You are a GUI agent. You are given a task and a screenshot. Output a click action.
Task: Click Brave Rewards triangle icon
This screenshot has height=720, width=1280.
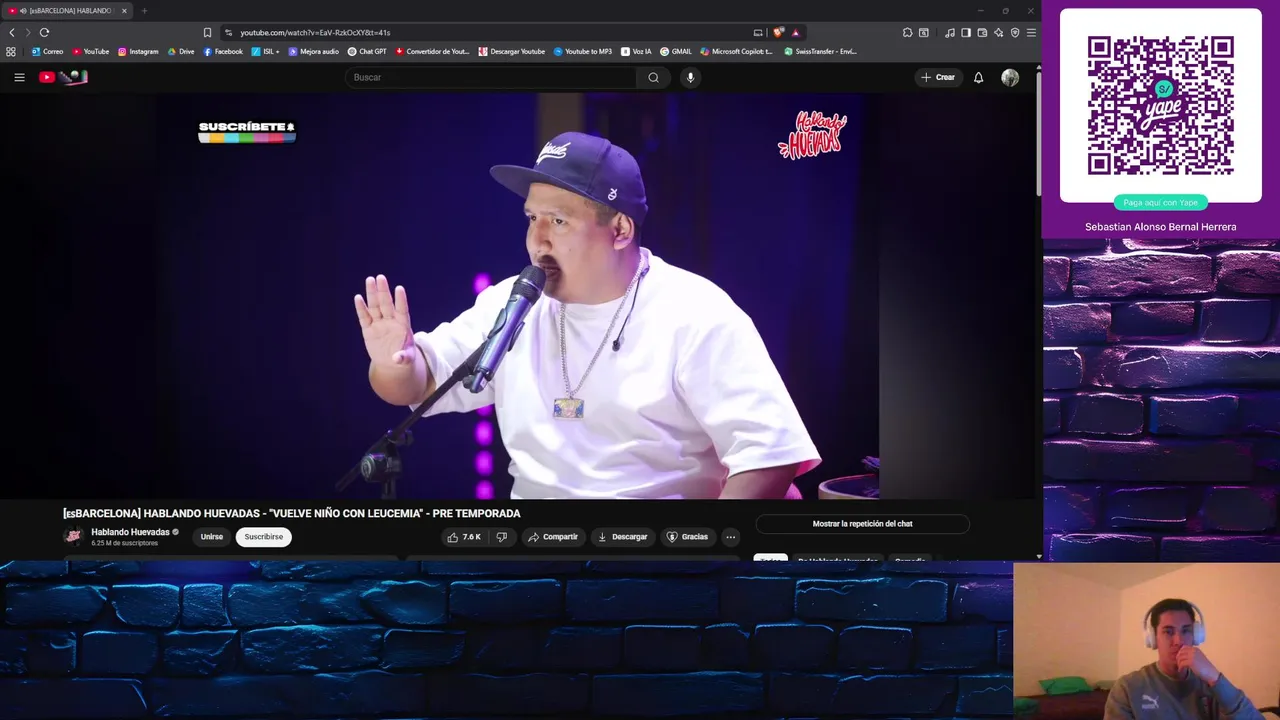click(x=796, y=32)
